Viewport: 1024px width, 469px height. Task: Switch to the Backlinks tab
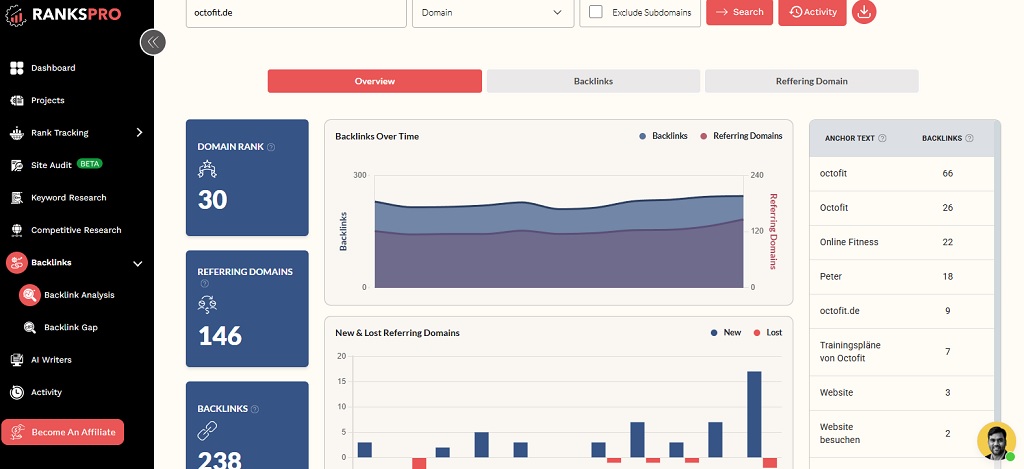(593, 81)
